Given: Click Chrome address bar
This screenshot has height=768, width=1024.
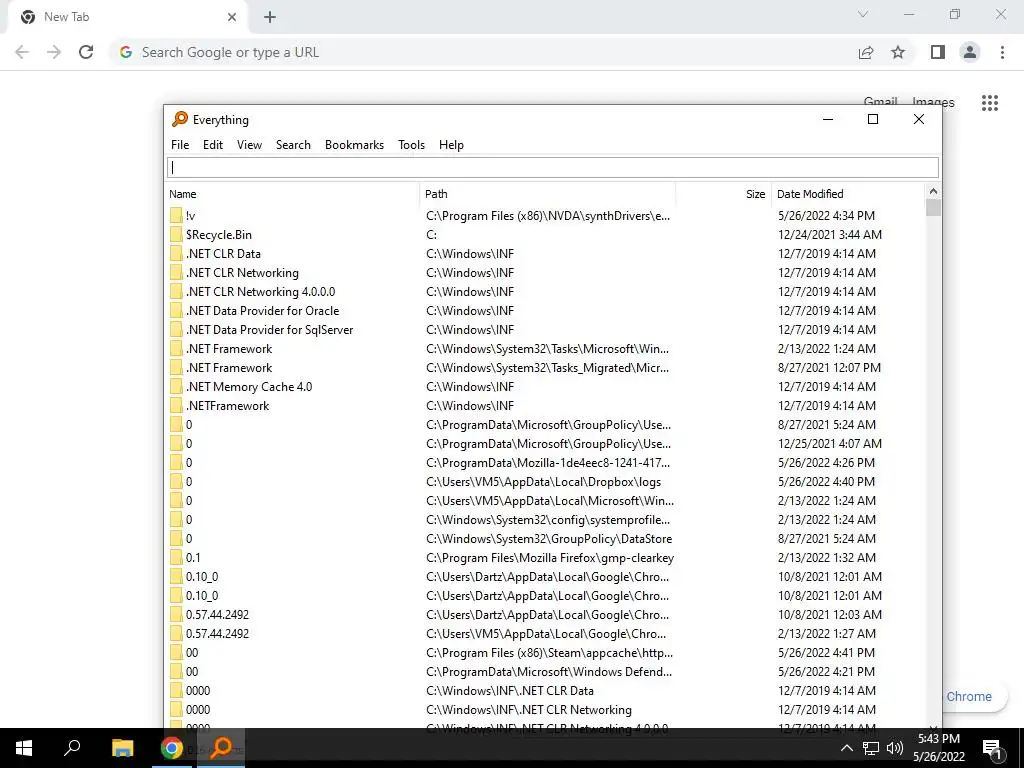Looking at the screenshot, I should tap(483, 52).
